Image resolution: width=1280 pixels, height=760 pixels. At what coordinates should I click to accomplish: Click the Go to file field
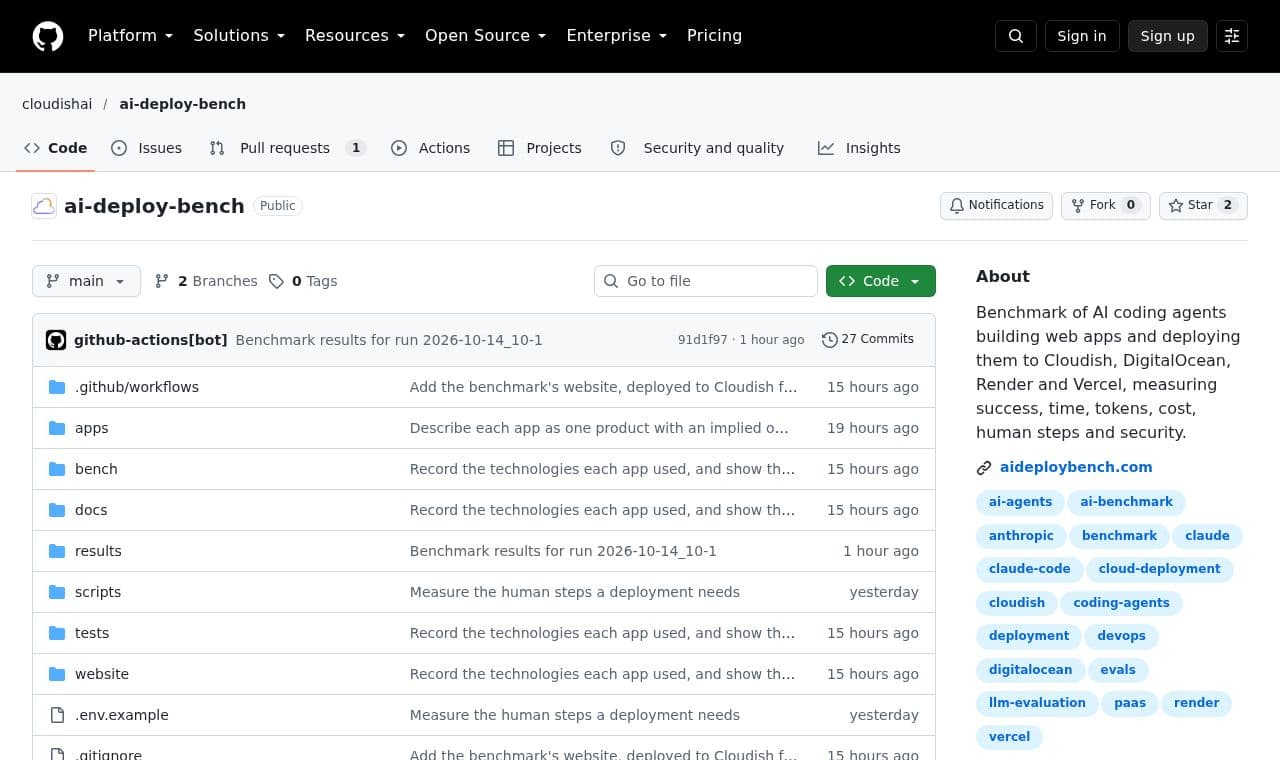(x=706, y=281)
